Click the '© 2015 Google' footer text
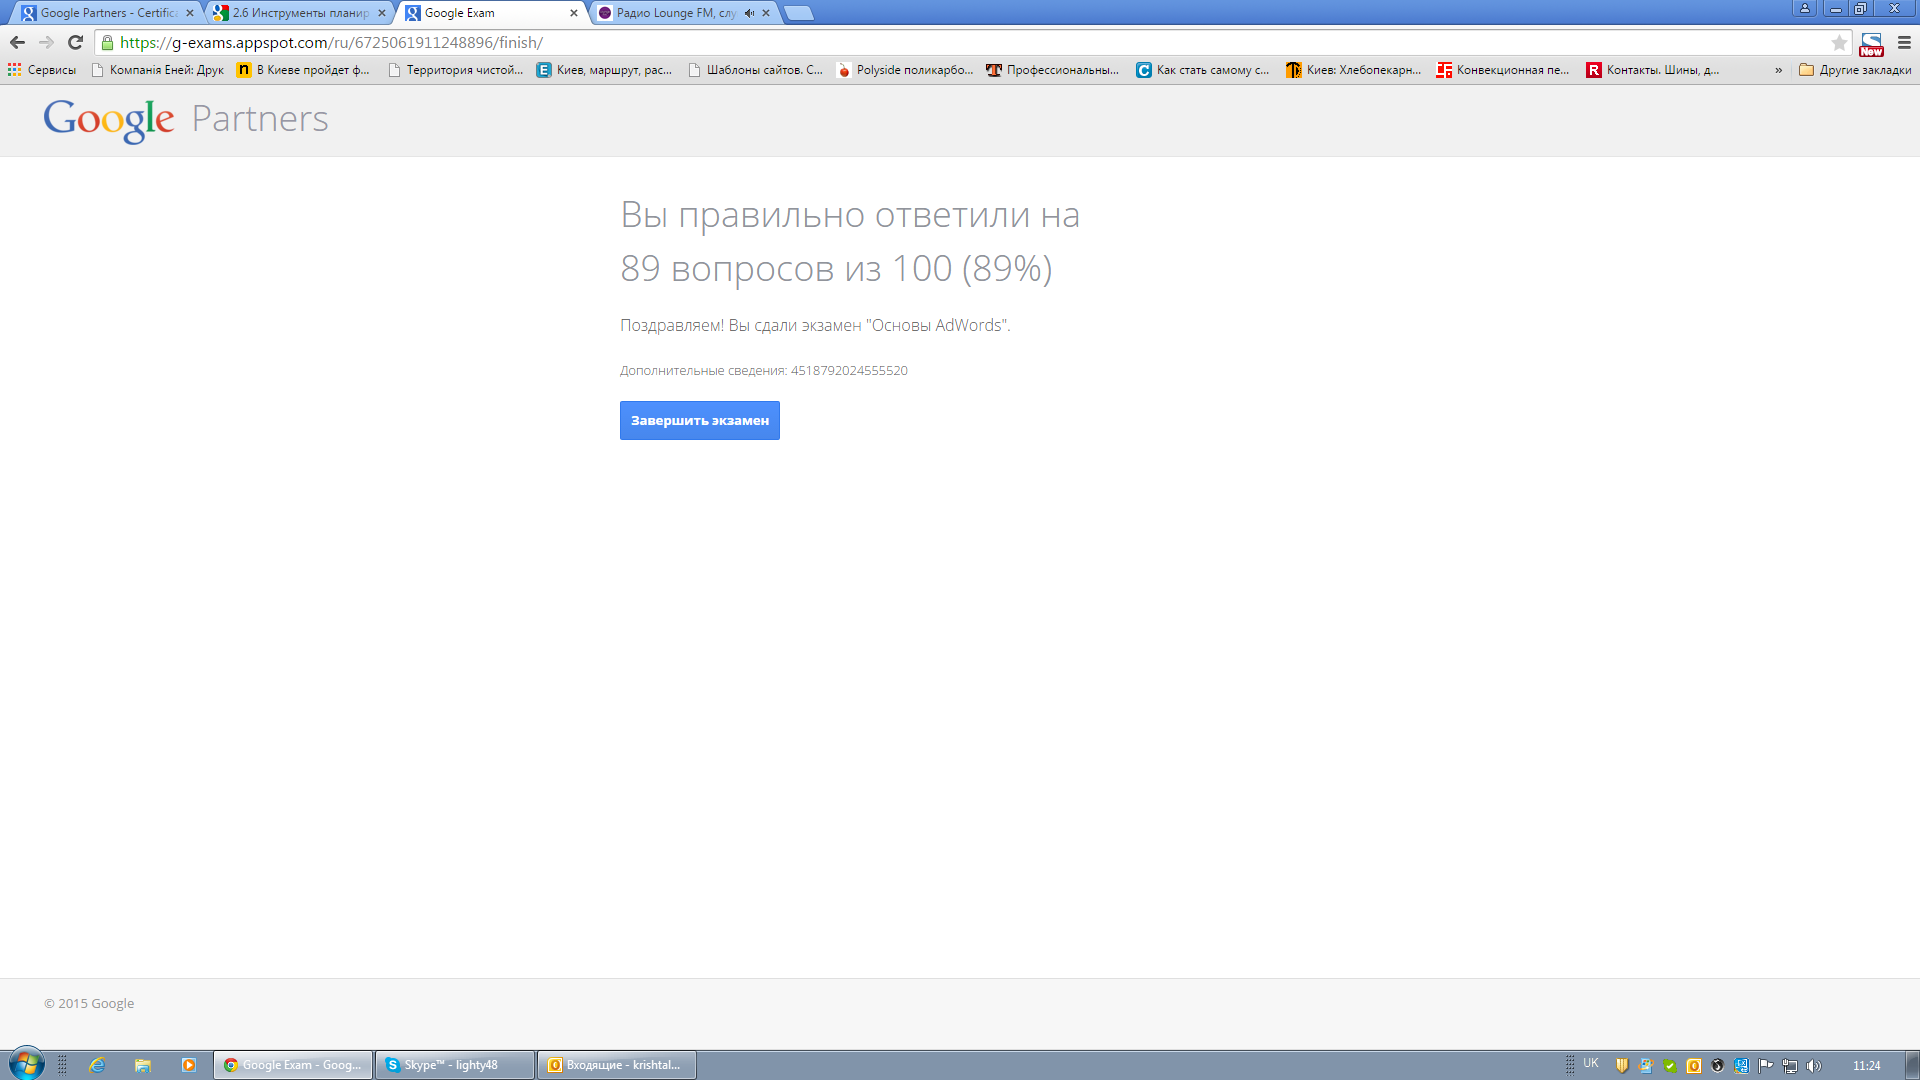Image resolution: width=1920 pixels, height=1080 pixels. (89, 1004)
